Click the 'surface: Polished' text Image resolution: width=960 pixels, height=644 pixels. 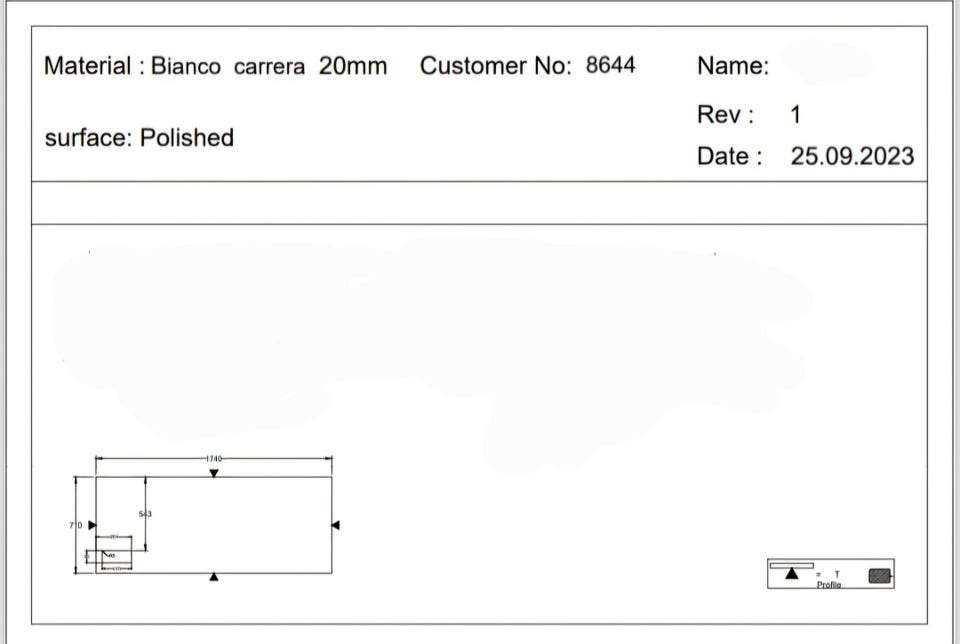coord(139,138)
